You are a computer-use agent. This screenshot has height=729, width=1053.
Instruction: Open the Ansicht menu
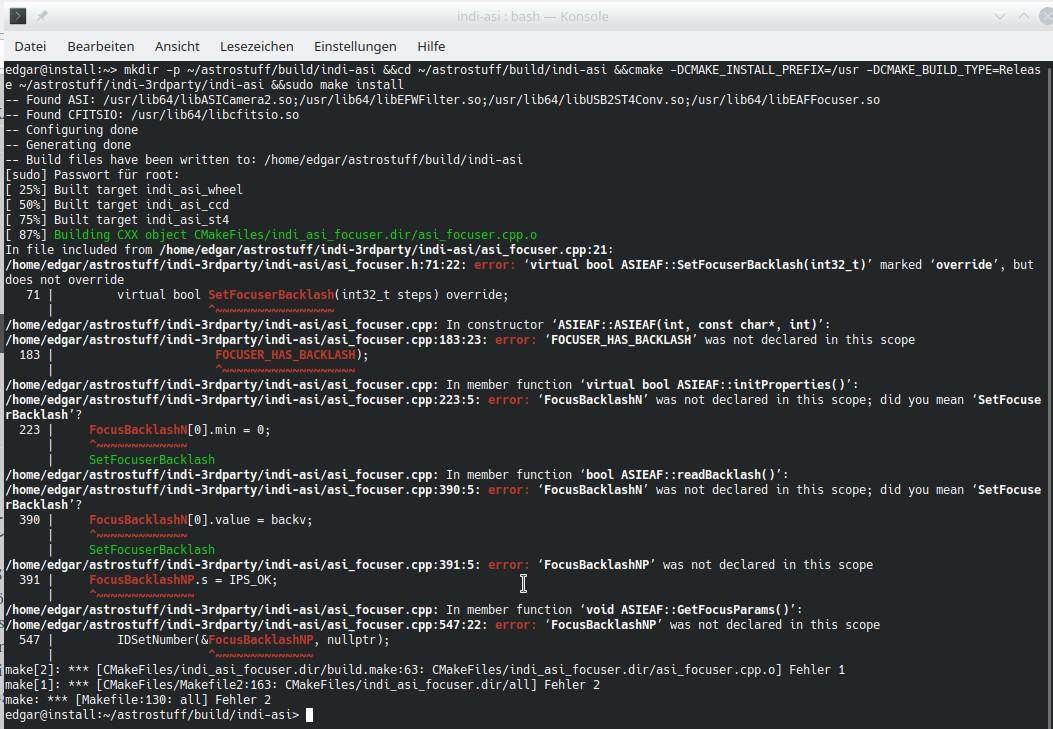coord(177,46)
